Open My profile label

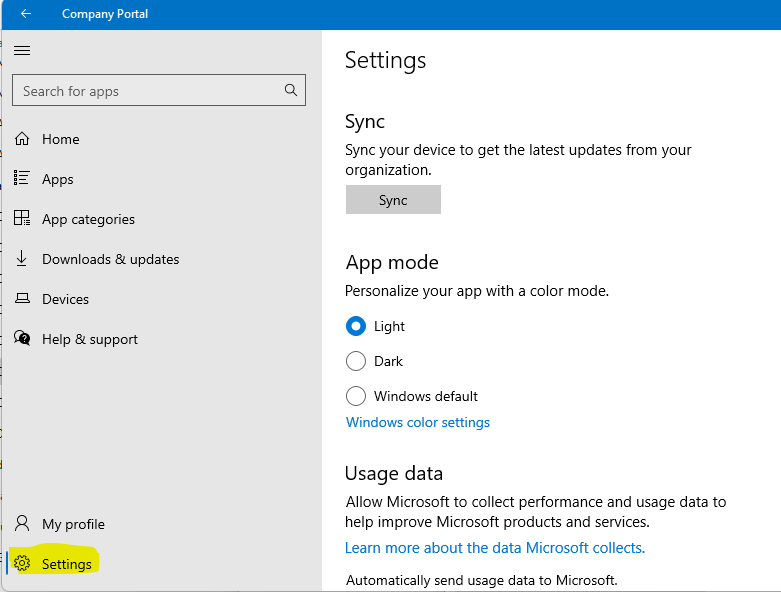[74, 524]
